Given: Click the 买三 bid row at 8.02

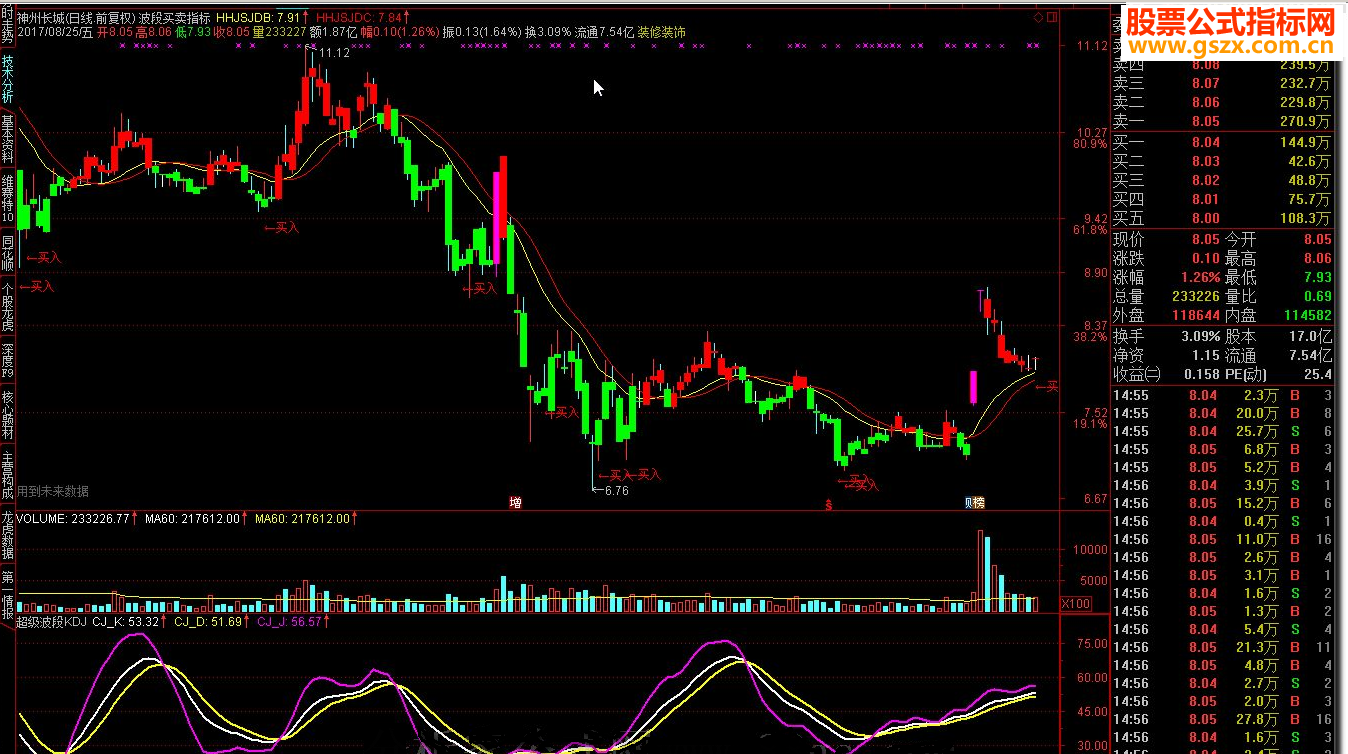Looking at the screenshot, I should tap(1222, 180).
